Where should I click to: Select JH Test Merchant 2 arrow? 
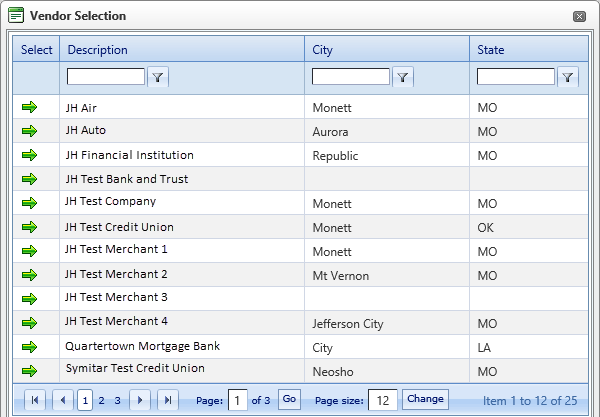click(x=29, y=275)
